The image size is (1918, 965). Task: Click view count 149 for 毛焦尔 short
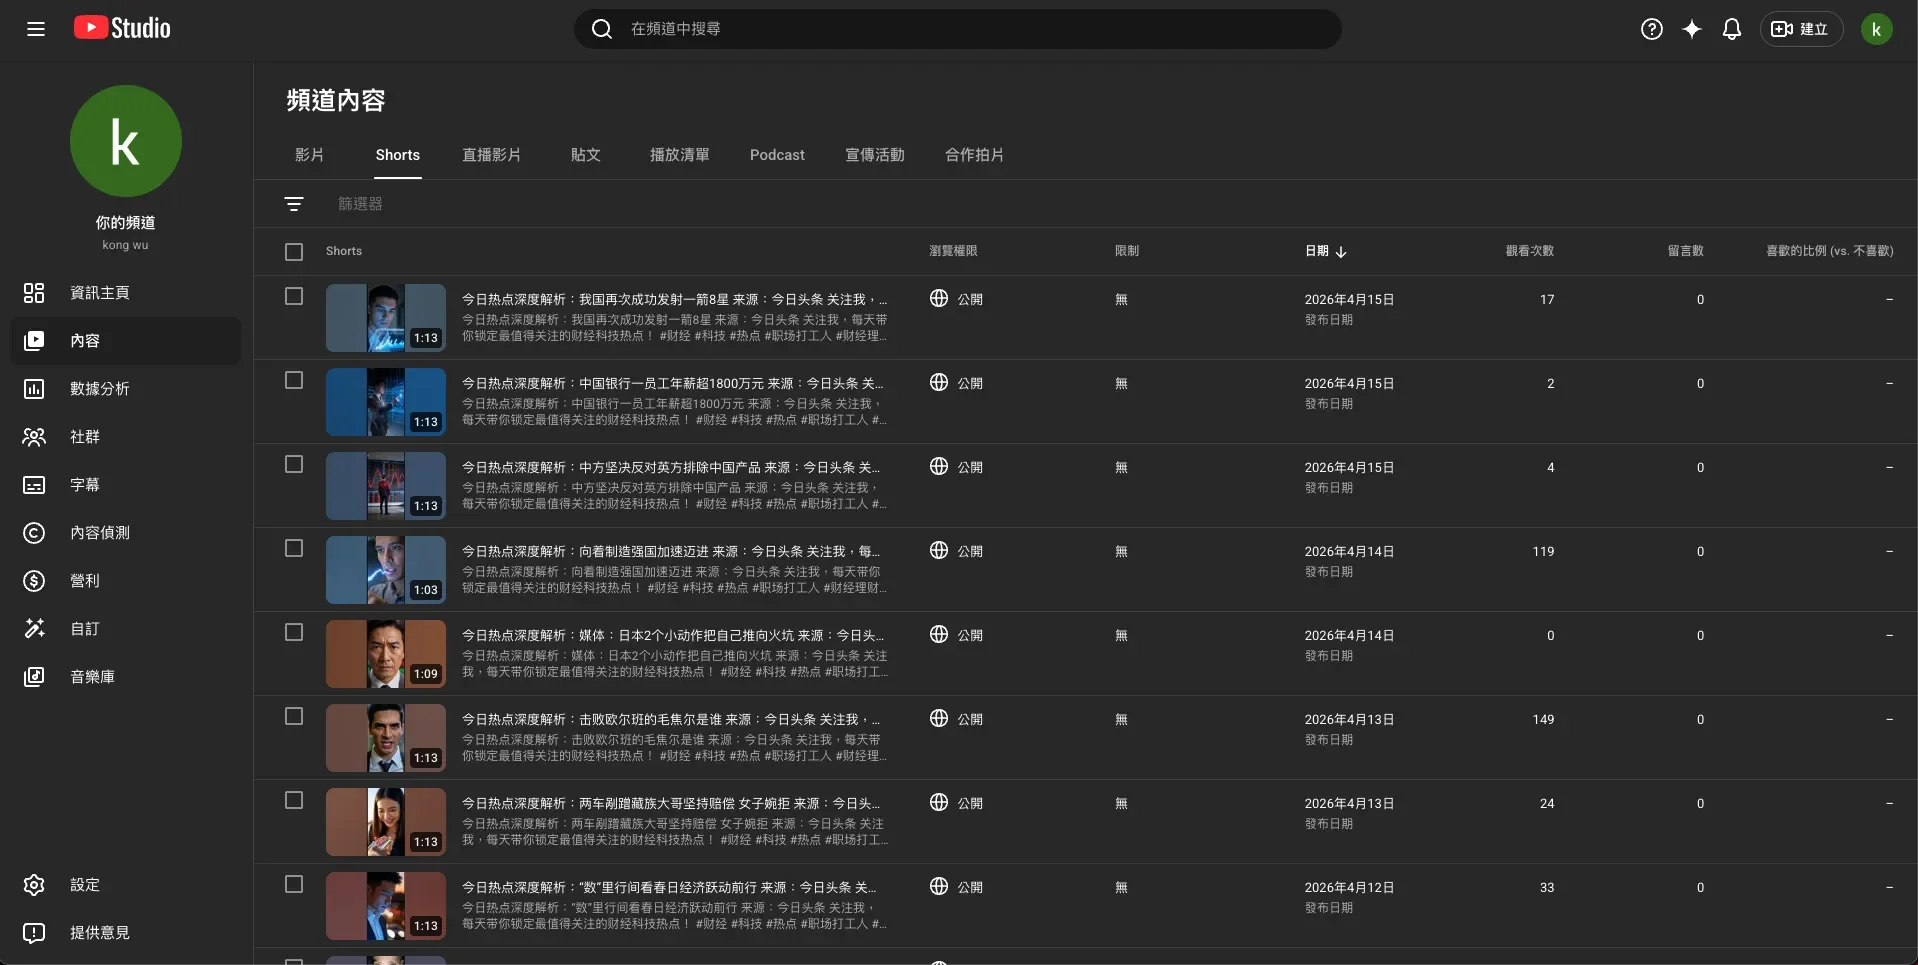(x=1543, y=719)
